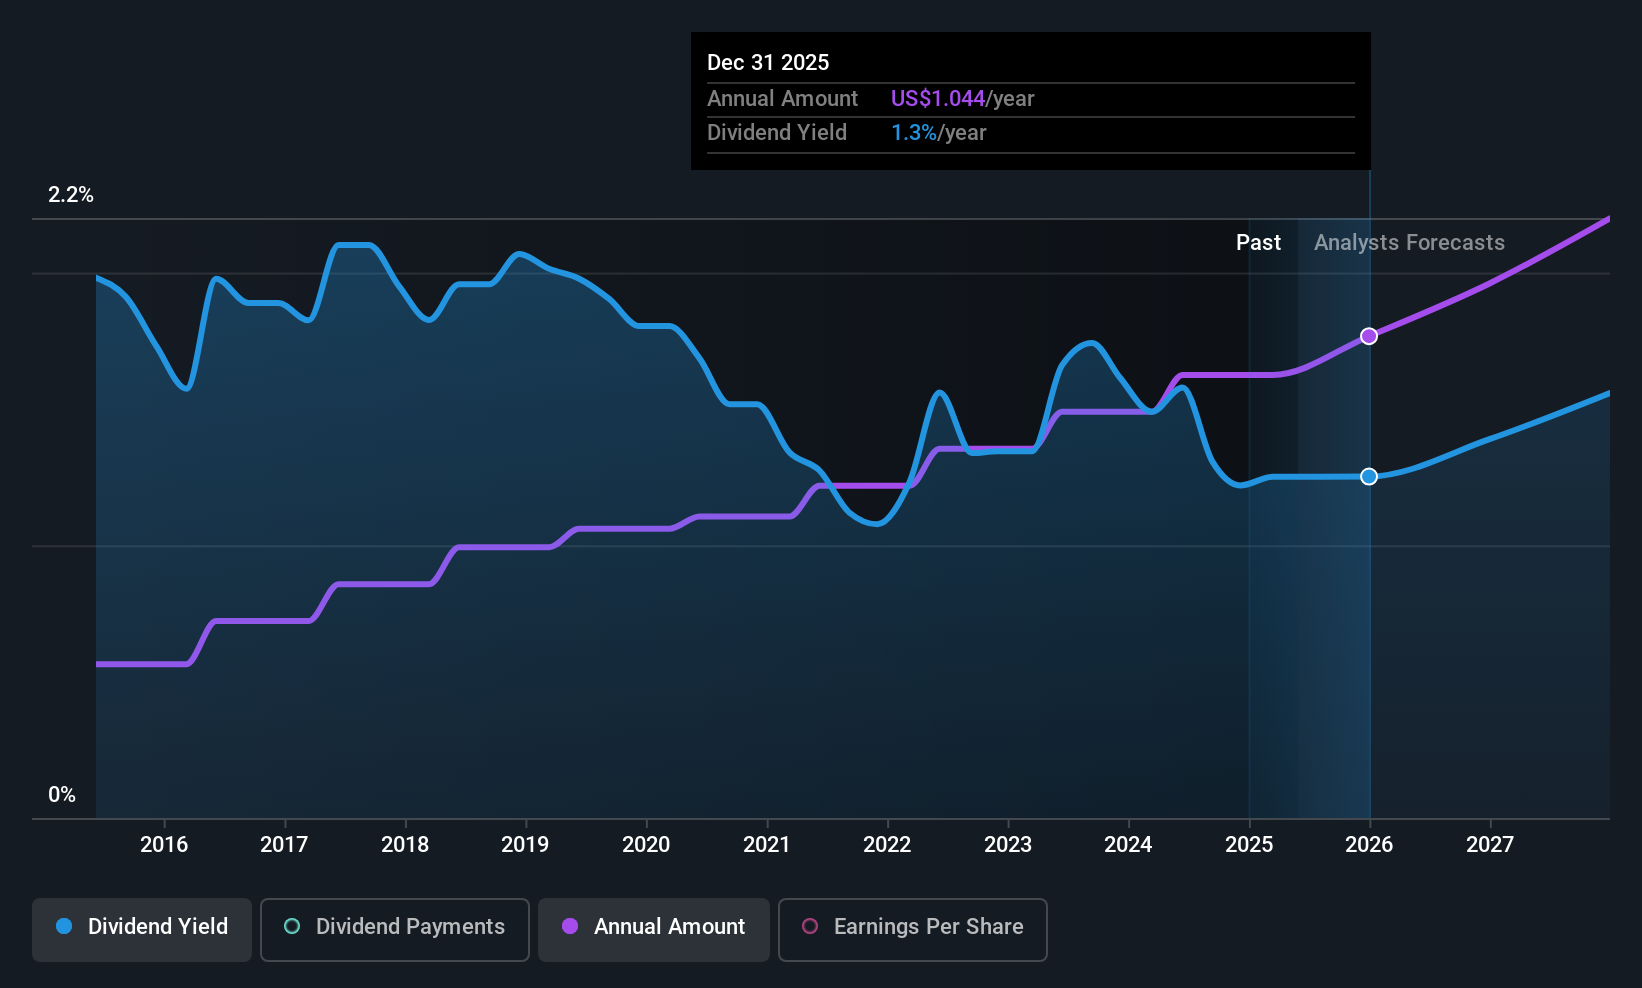Click the US$1.044/year tooltip value
This screenshot has height=988, width=1642.
click(x=962, y=99)
